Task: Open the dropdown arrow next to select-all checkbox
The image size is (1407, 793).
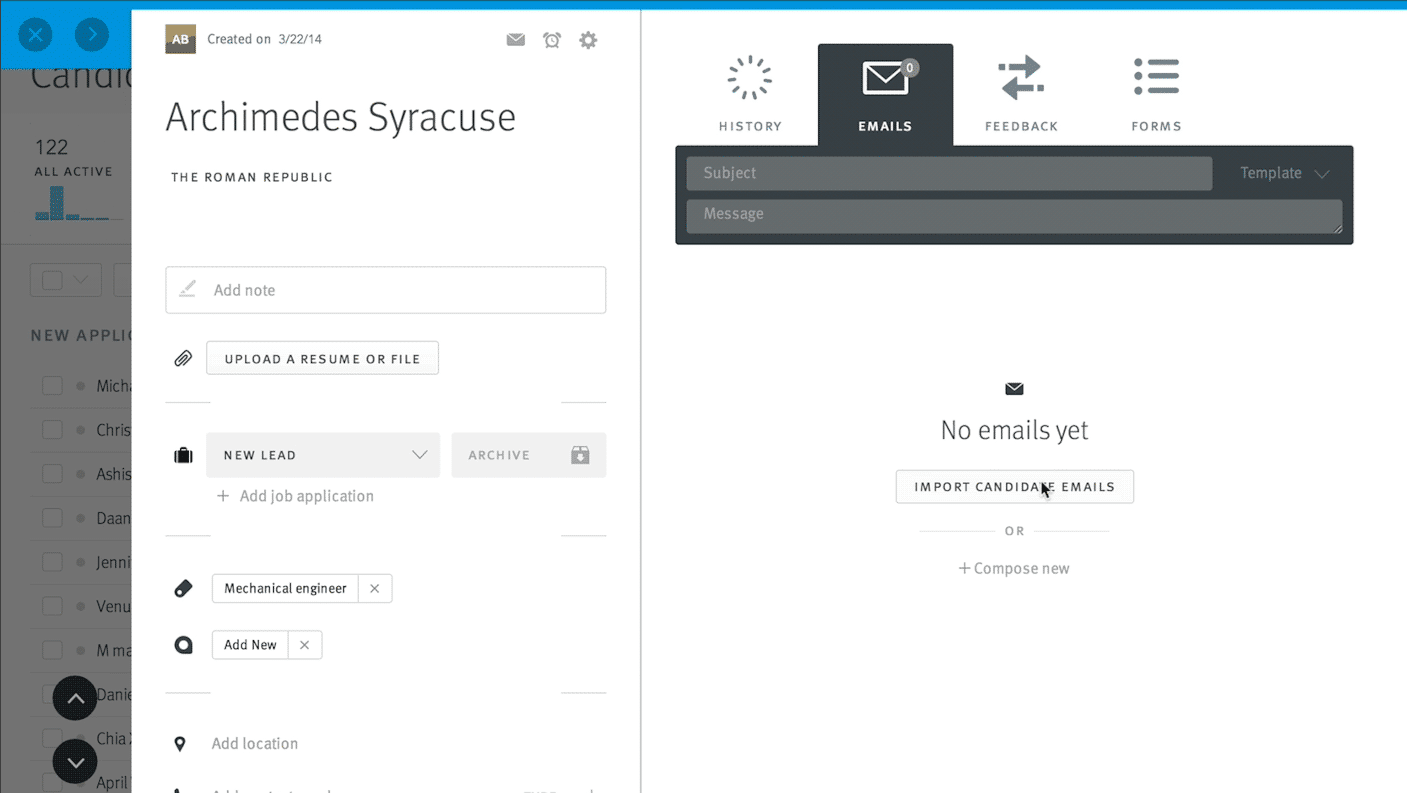Action: point(81,280)
